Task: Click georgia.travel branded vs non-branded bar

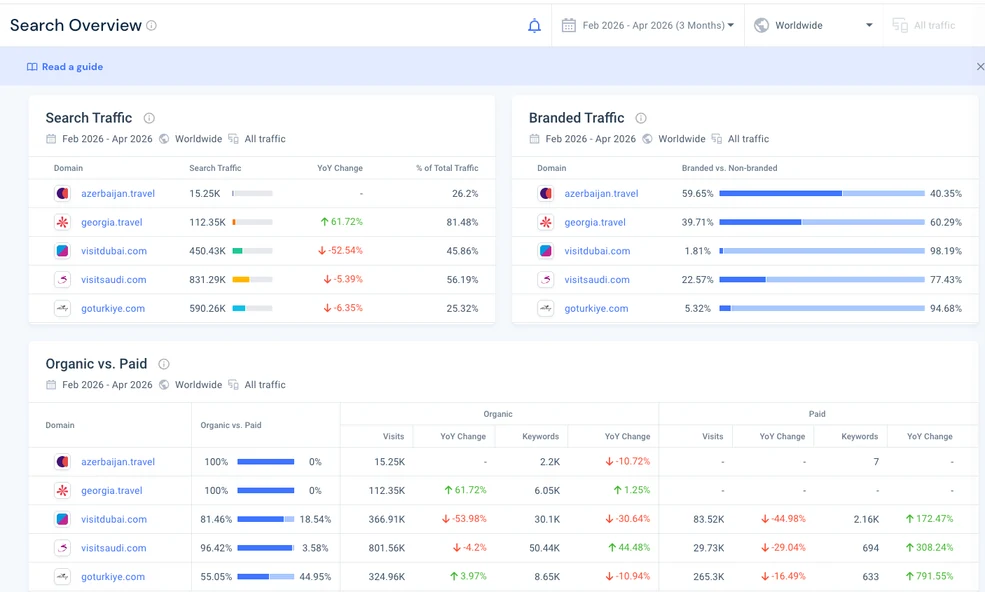Action: pyautogui.click(x=822, y=222)
